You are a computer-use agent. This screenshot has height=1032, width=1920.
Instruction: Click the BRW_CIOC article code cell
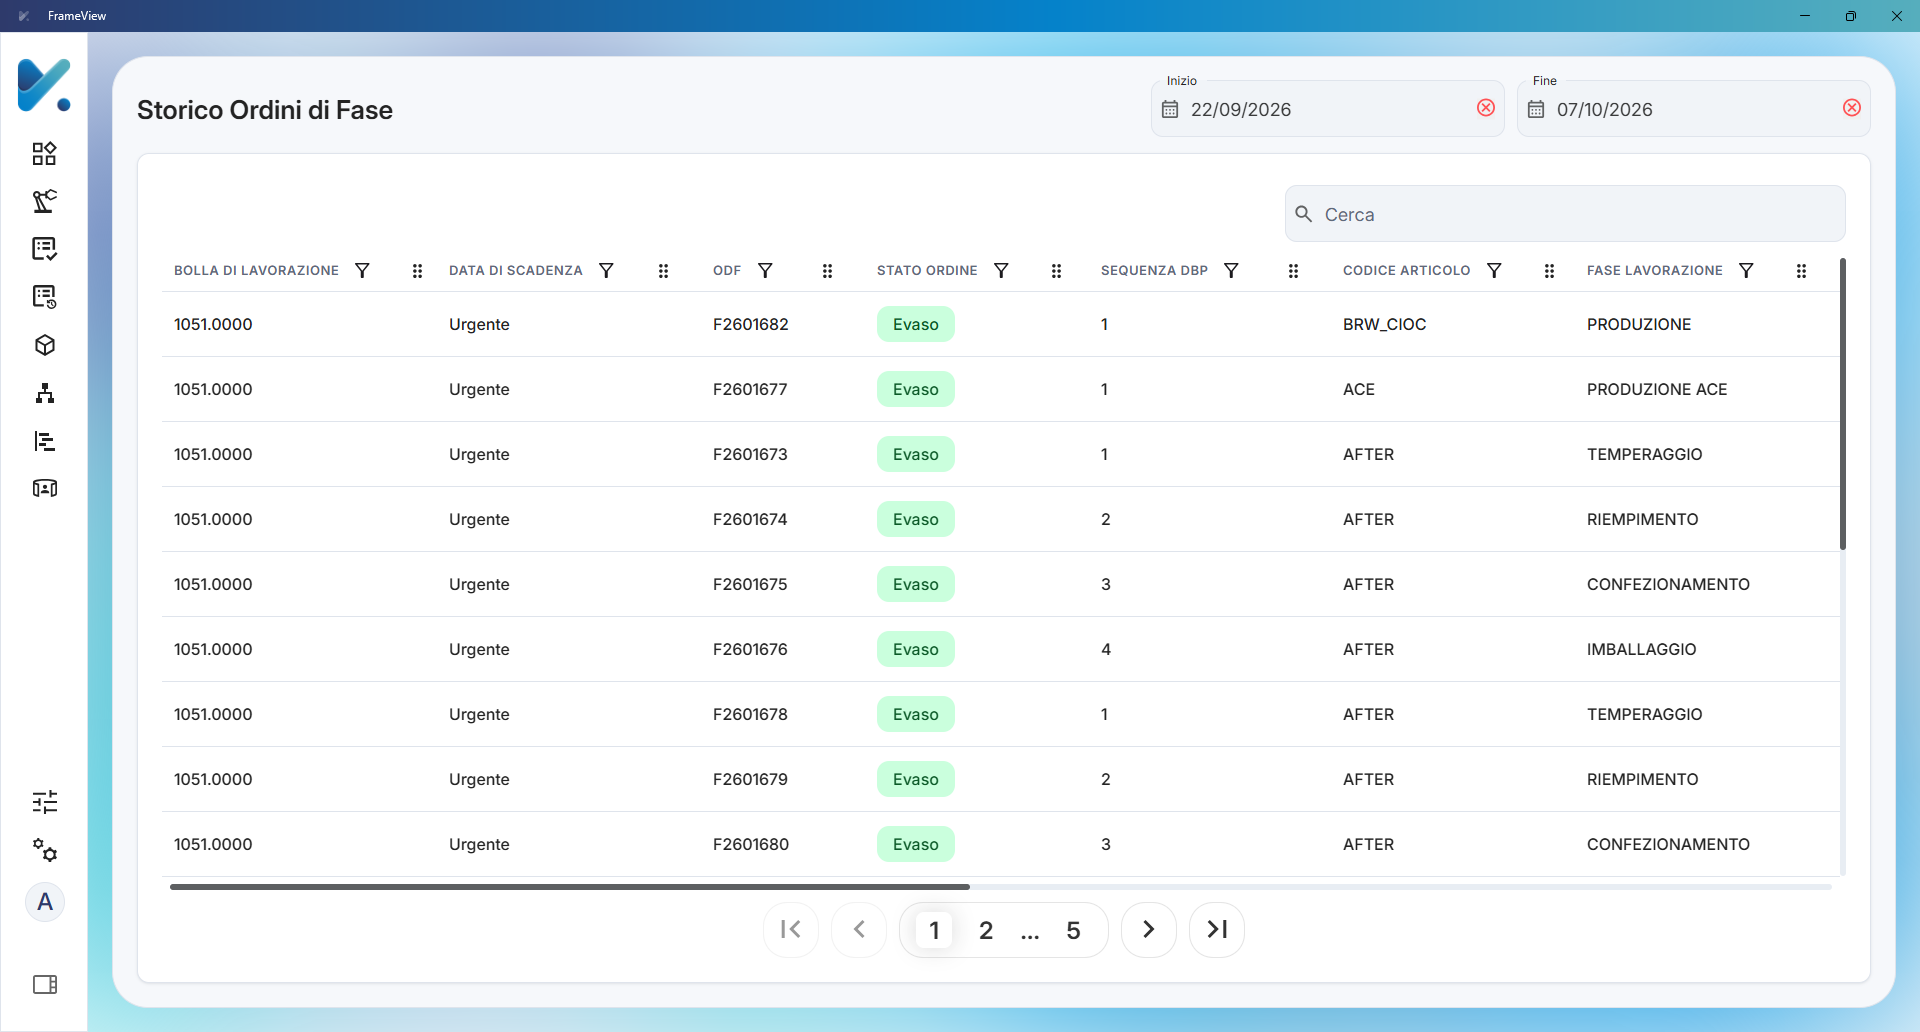tap(1384, 324)
